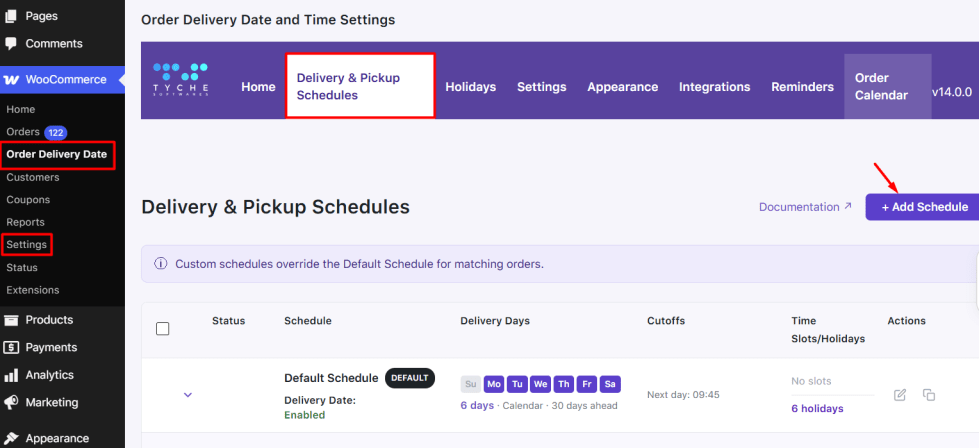The width and height of the screenshot is (979, 448).
Task: Toggle the Th delivery day chip
Action: 563,384
